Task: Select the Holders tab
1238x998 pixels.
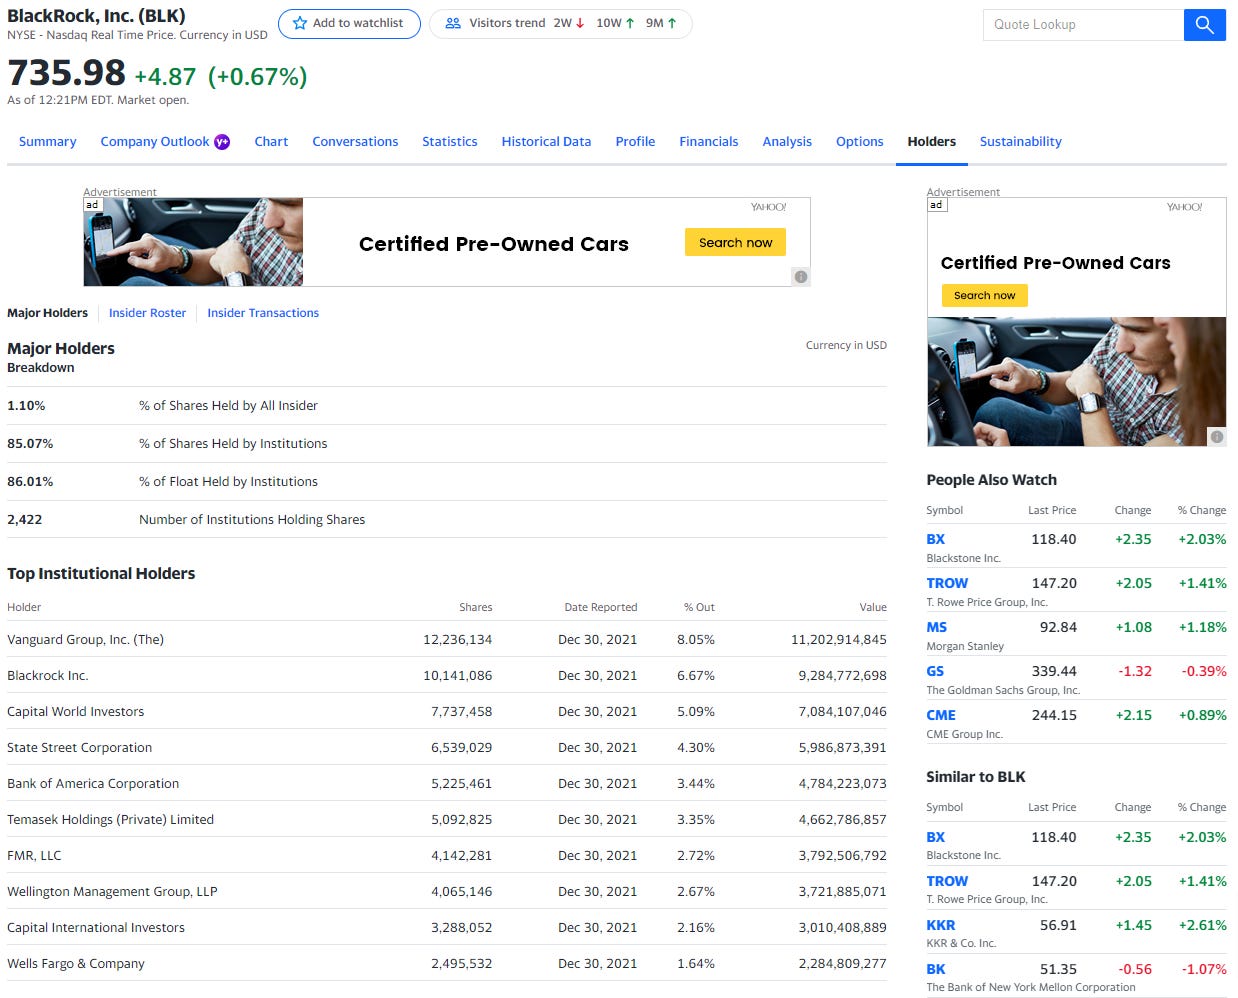Action: click(x=932, y=142)
